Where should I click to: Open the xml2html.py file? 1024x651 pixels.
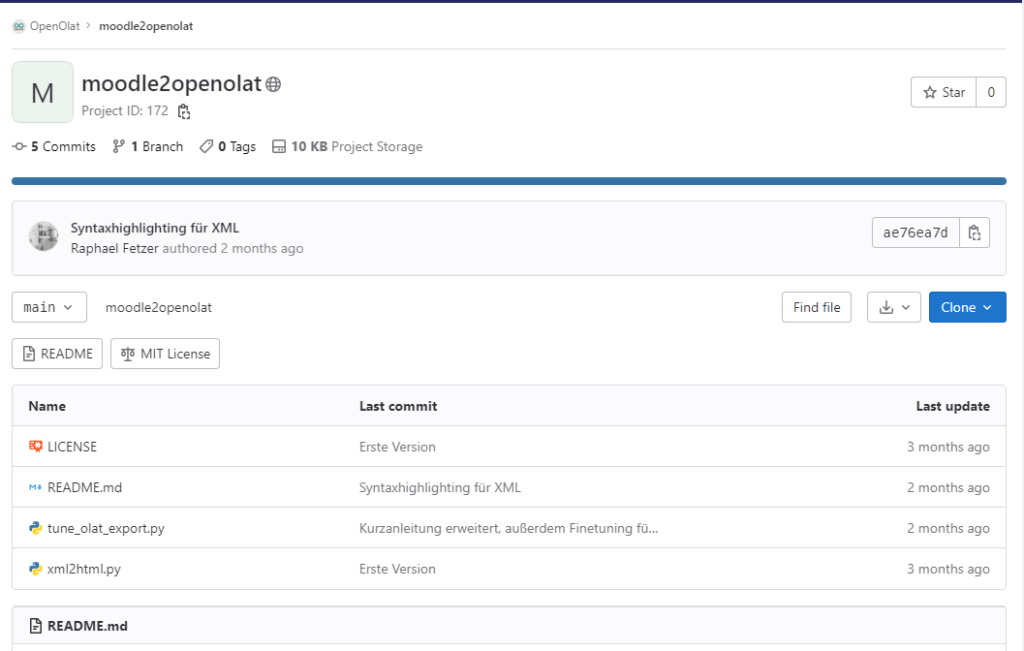click(84, 569)
